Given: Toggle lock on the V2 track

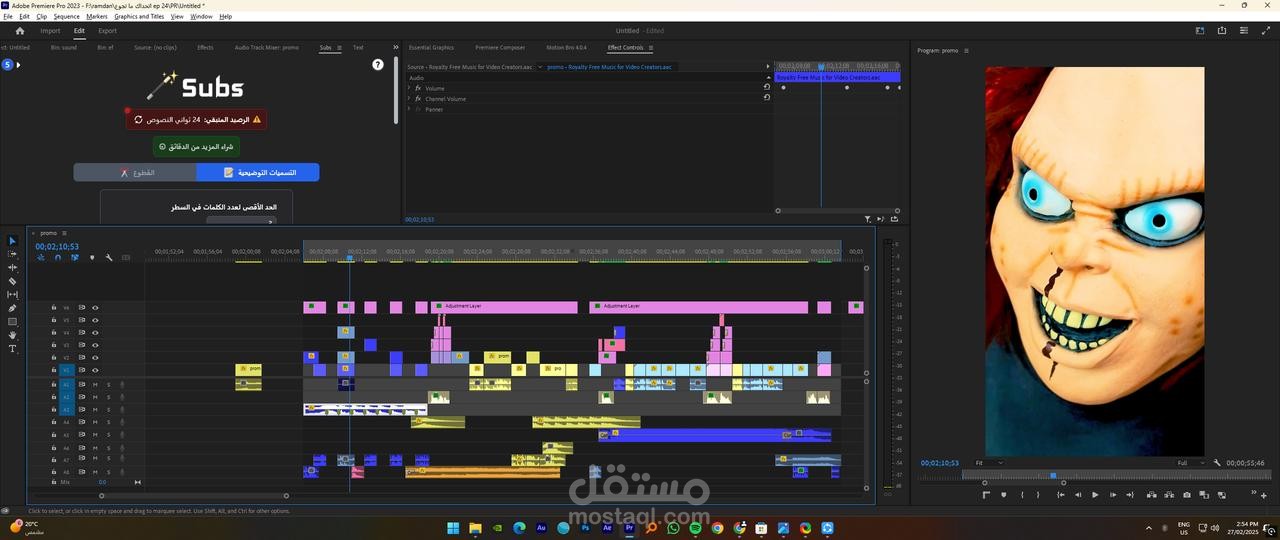Looking at the screenshot, I should click(54, 357).
